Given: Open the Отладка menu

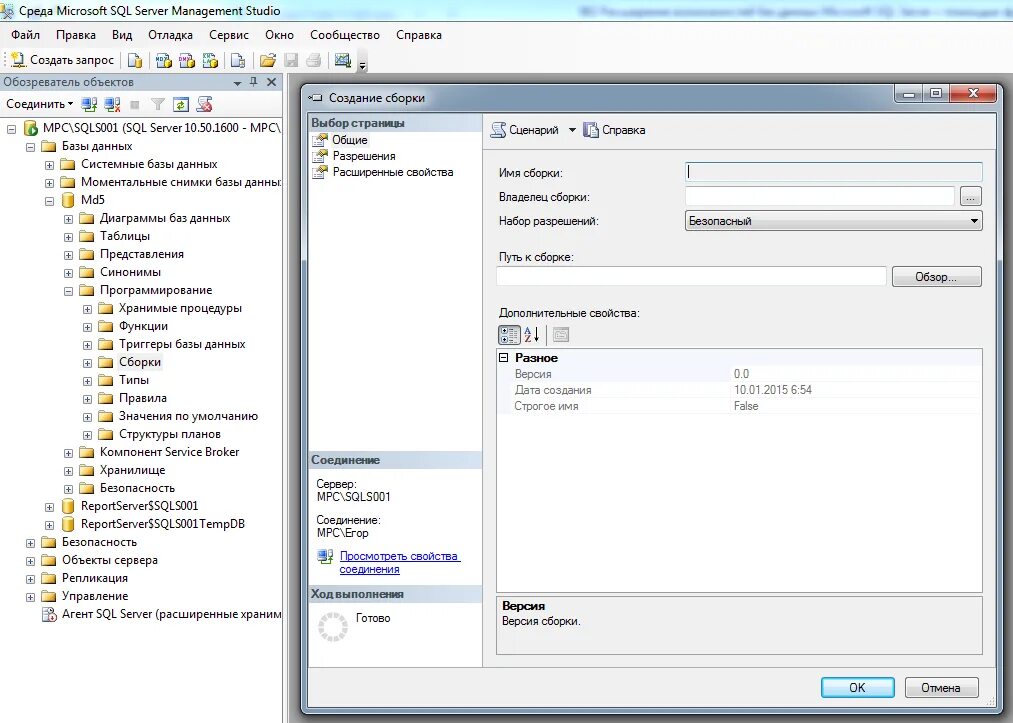Looking at the screenshot, I should 170,35.
